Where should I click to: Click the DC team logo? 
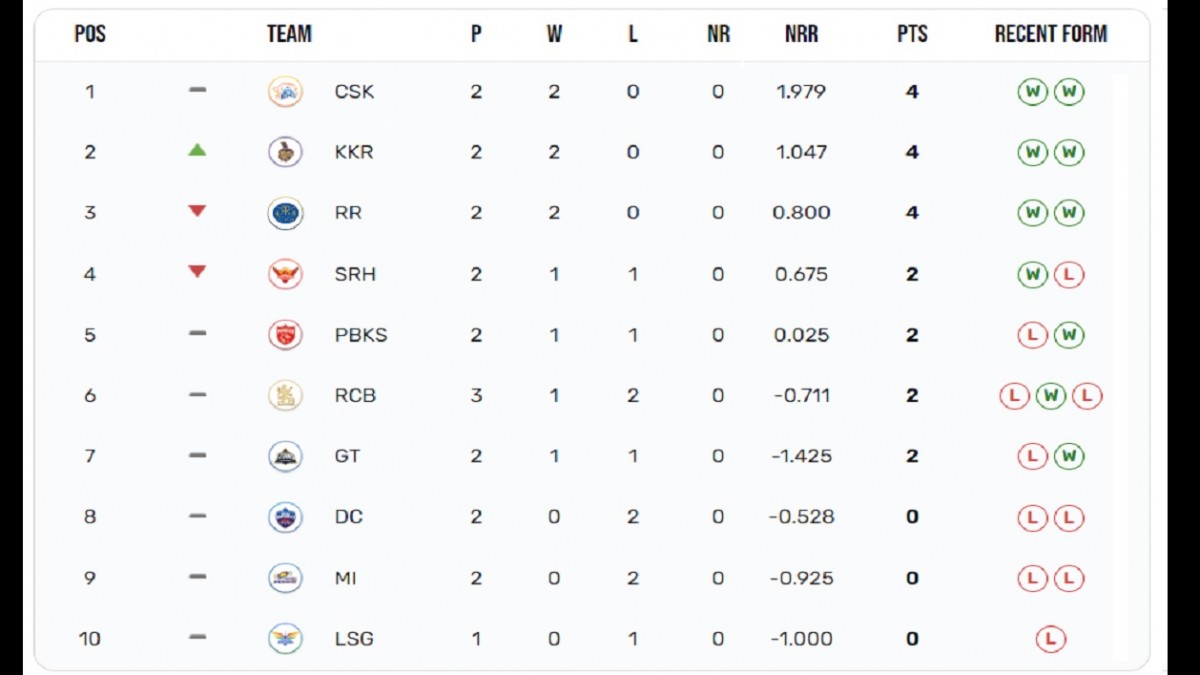coord(285,517)
